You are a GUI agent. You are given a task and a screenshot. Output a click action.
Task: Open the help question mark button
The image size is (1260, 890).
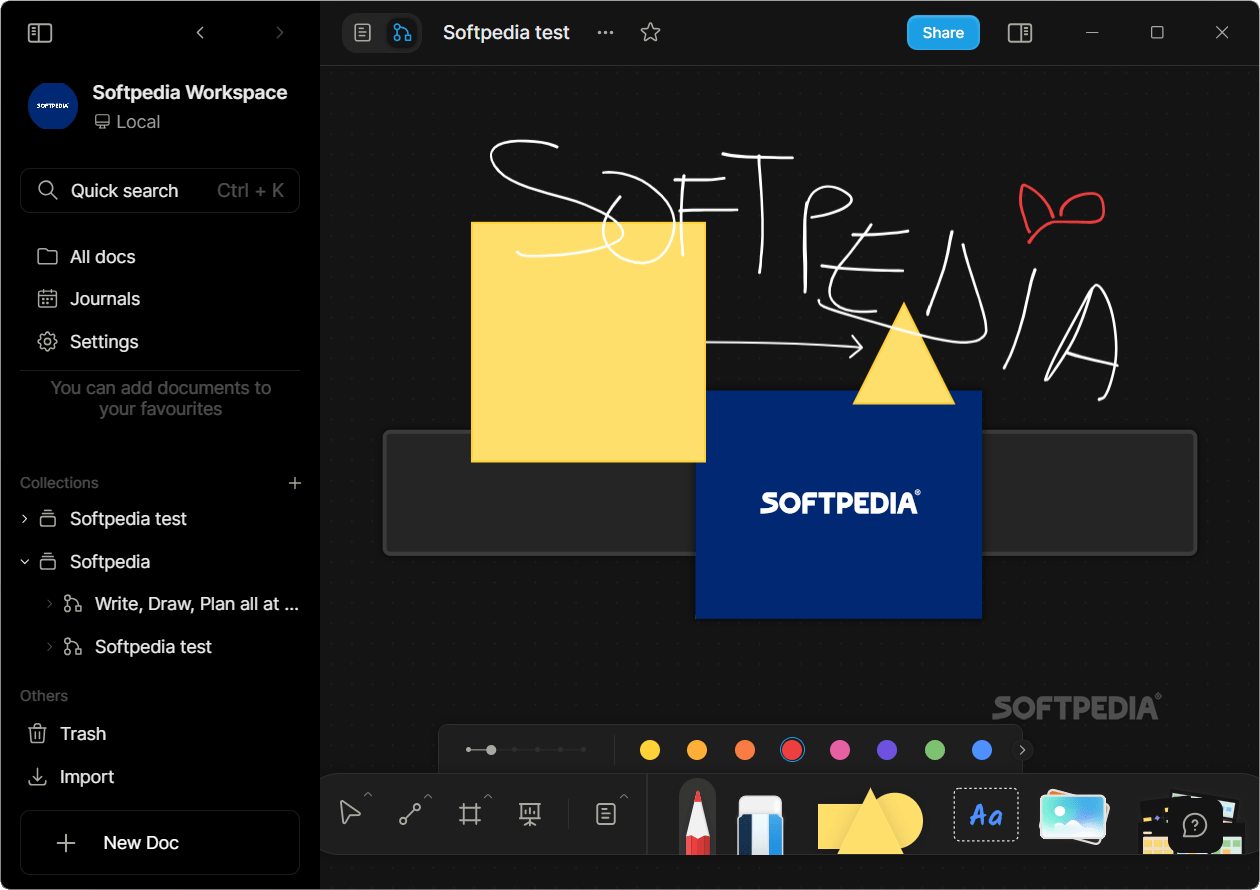point(1195,826)
